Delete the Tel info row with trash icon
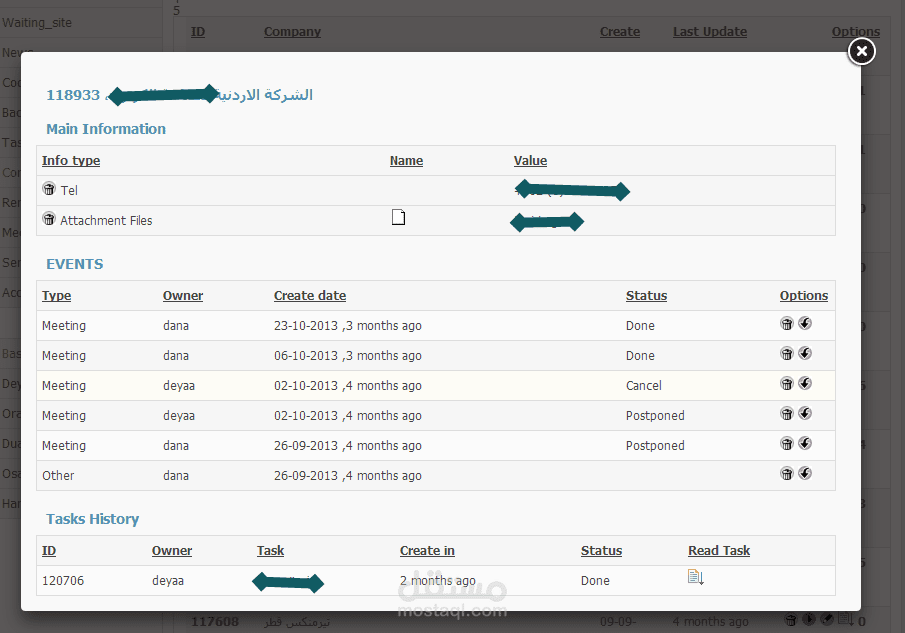905x633 pixels. [x=49, y=189]
